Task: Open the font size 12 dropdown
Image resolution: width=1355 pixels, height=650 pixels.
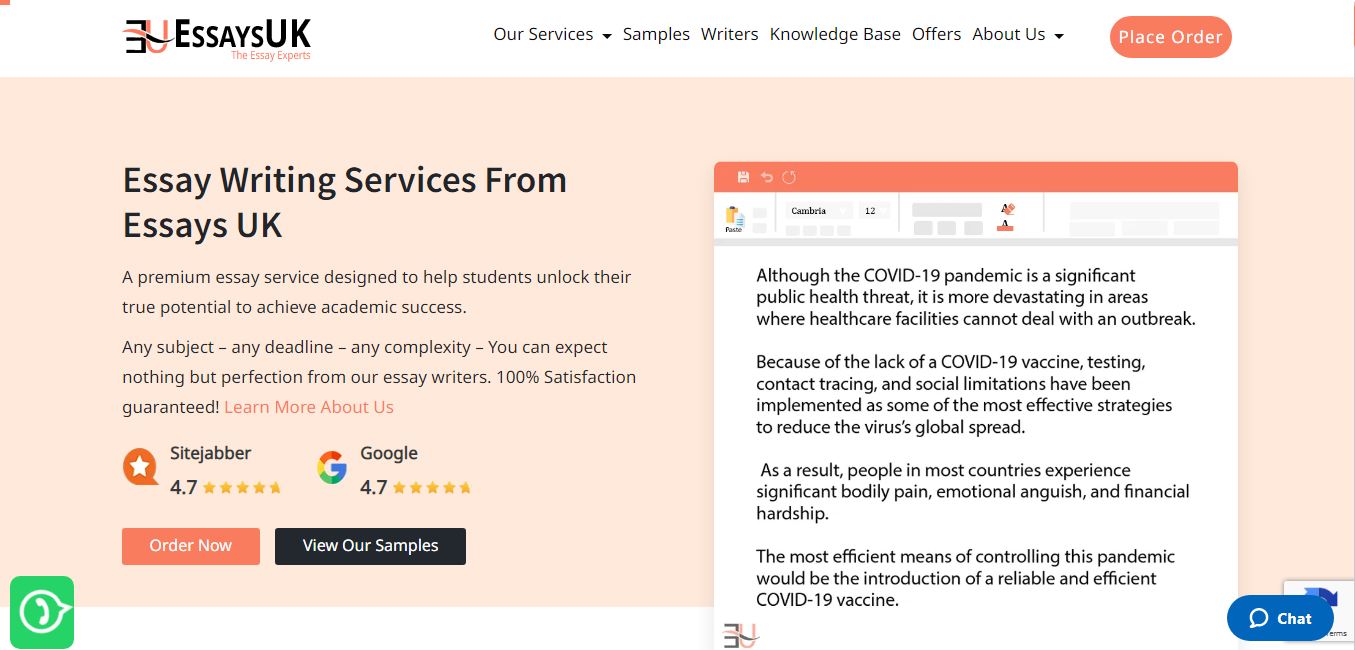Action: (x=874, y=211)
